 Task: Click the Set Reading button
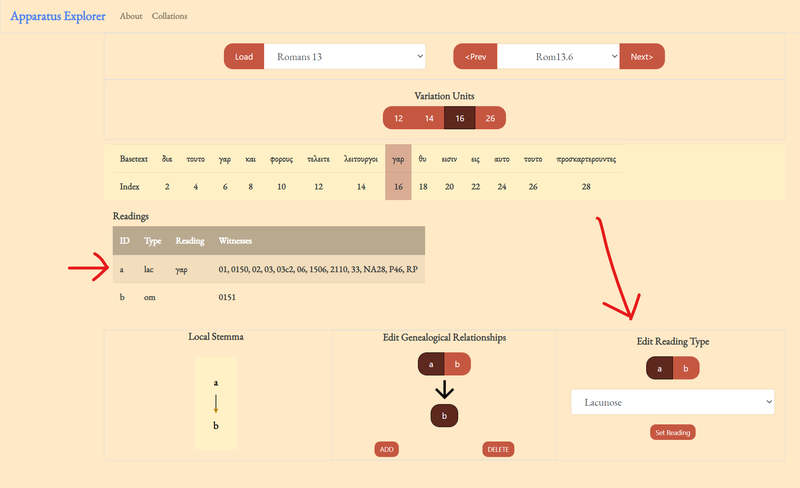tap(672, 433)
